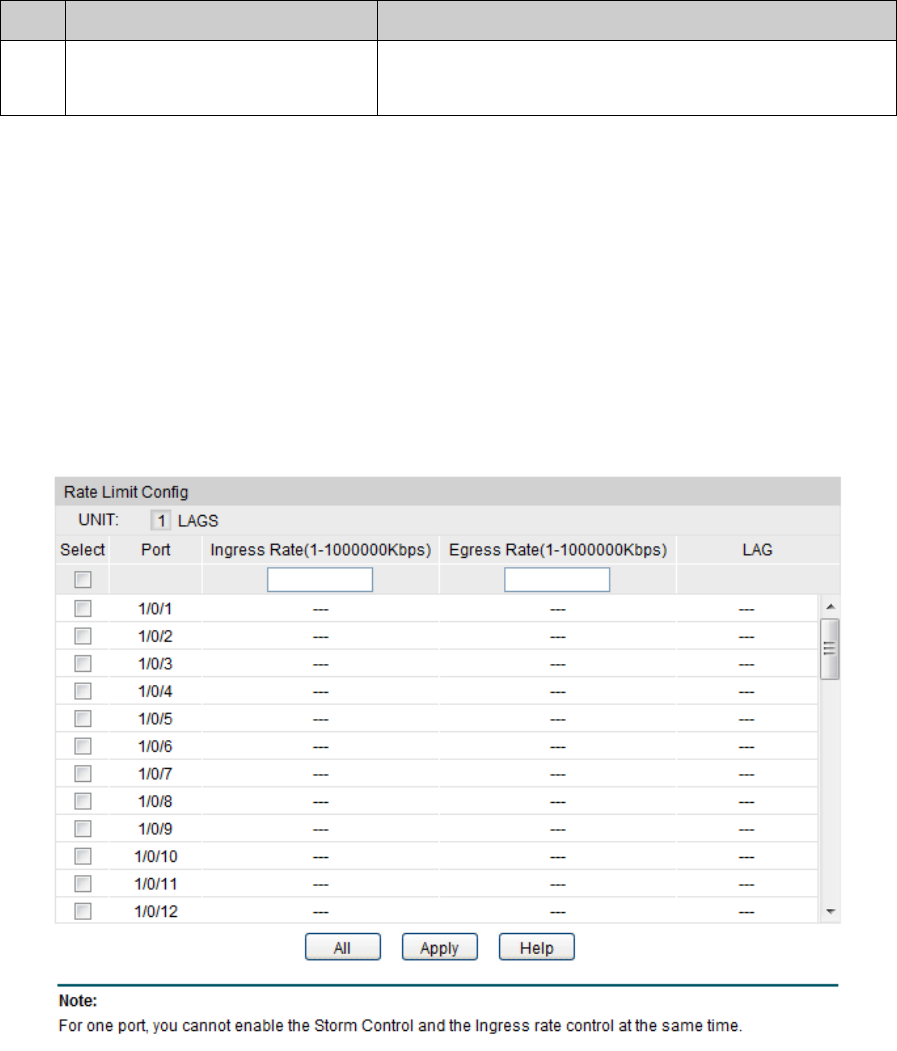
Task: Click egress rate value for port 1/0/8
Action: click(558, 802)
